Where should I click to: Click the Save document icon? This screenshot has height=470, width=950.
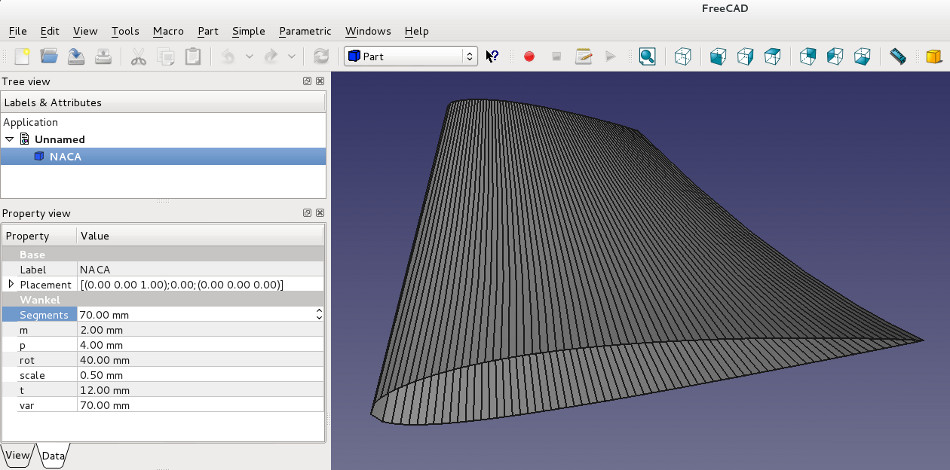[76, 56]
